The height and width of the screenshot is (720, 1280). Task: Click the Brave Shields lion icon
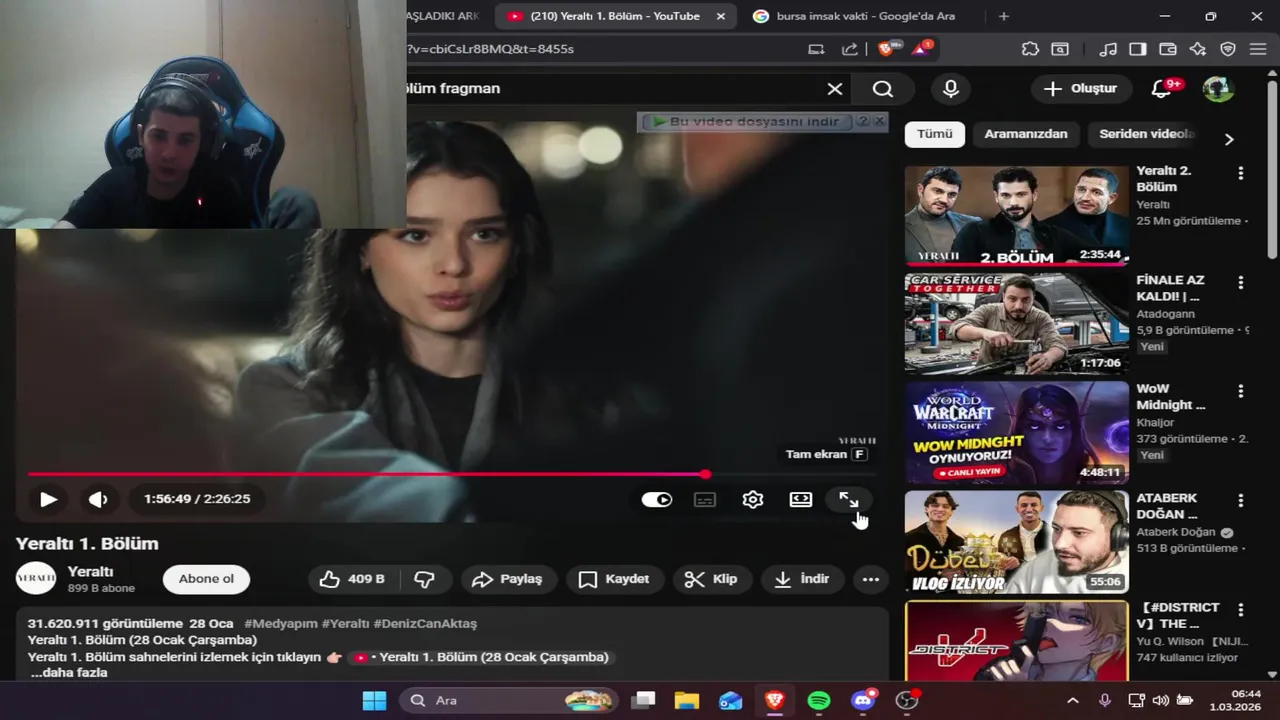[886, 49]
